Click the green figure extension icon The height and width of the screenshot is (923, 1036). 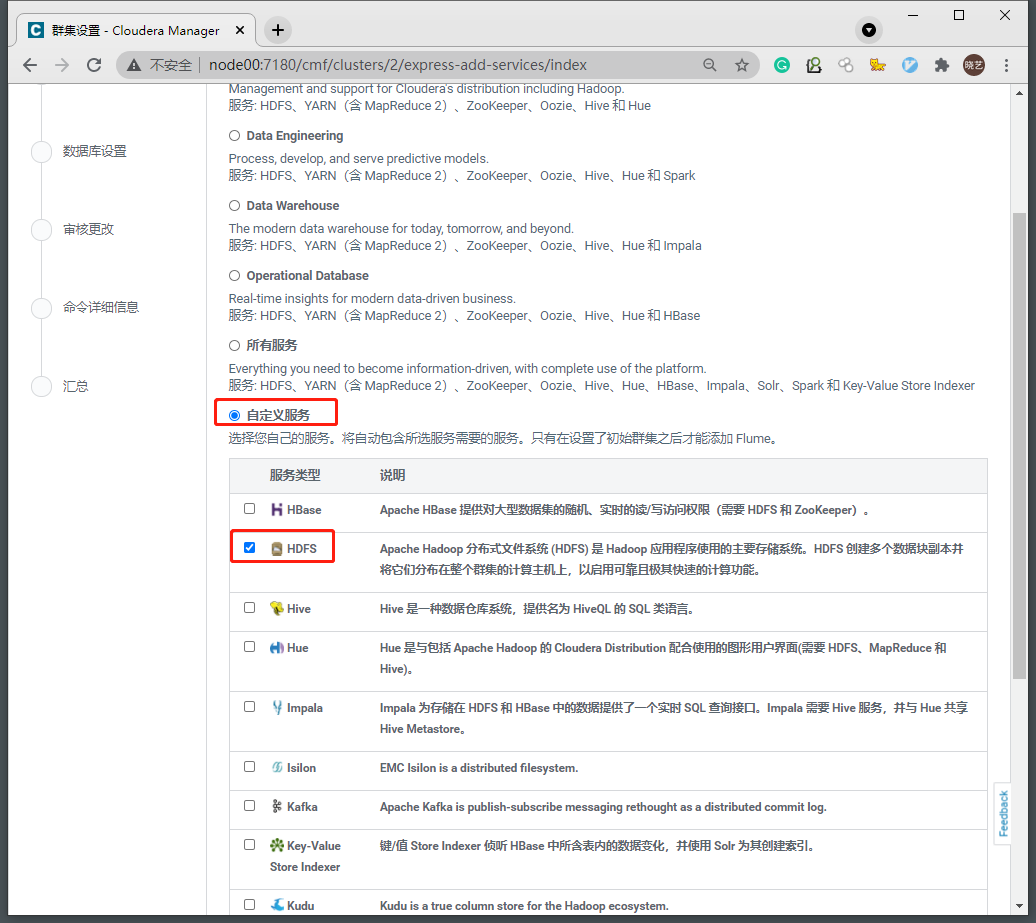[x=814, y=65]
